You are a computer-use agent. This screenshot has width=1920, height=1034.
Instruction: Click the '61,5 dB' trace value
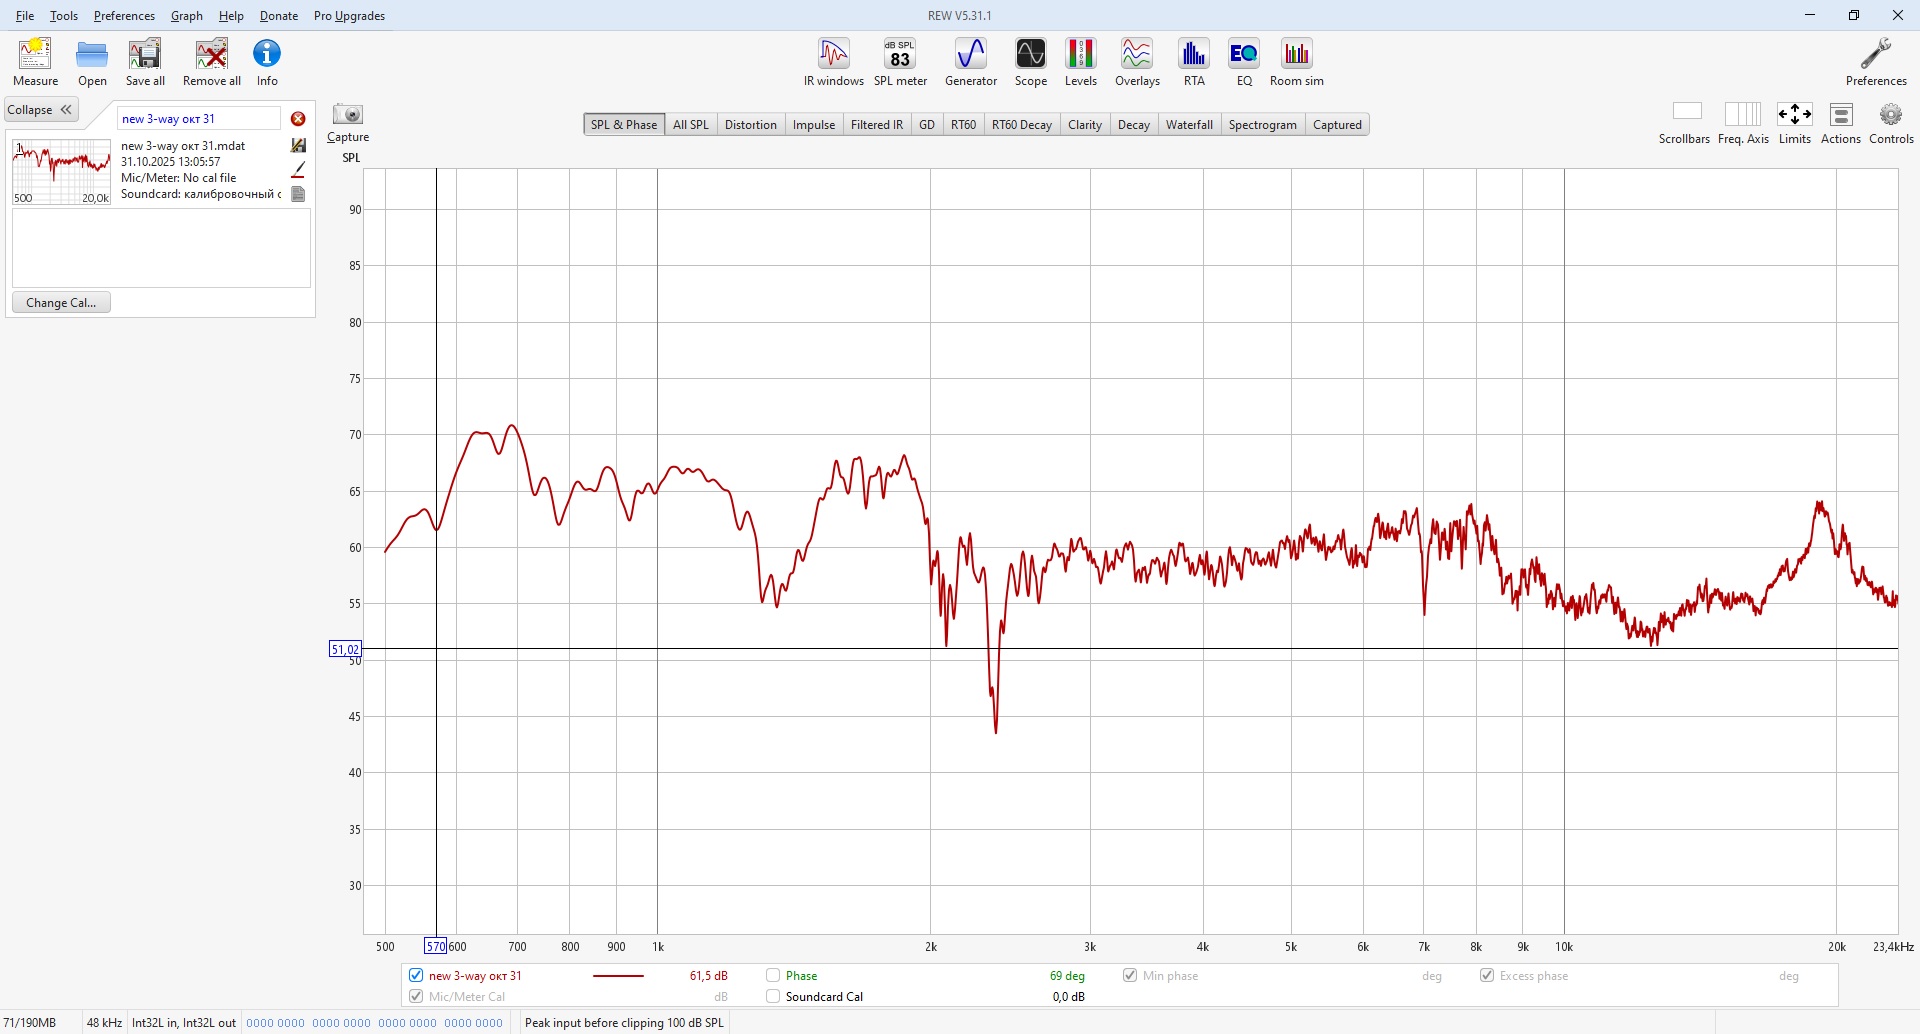coord(709,975)
